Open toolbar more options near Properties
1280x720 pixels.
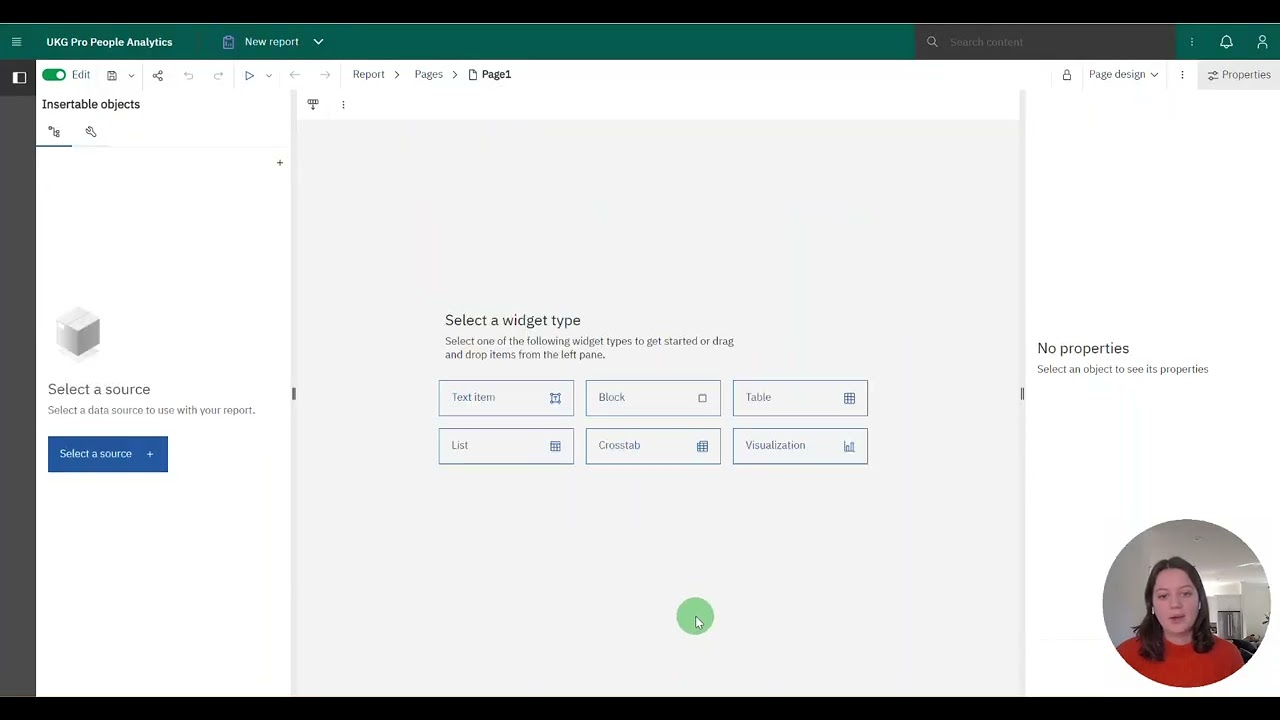tap(1182, 75)
